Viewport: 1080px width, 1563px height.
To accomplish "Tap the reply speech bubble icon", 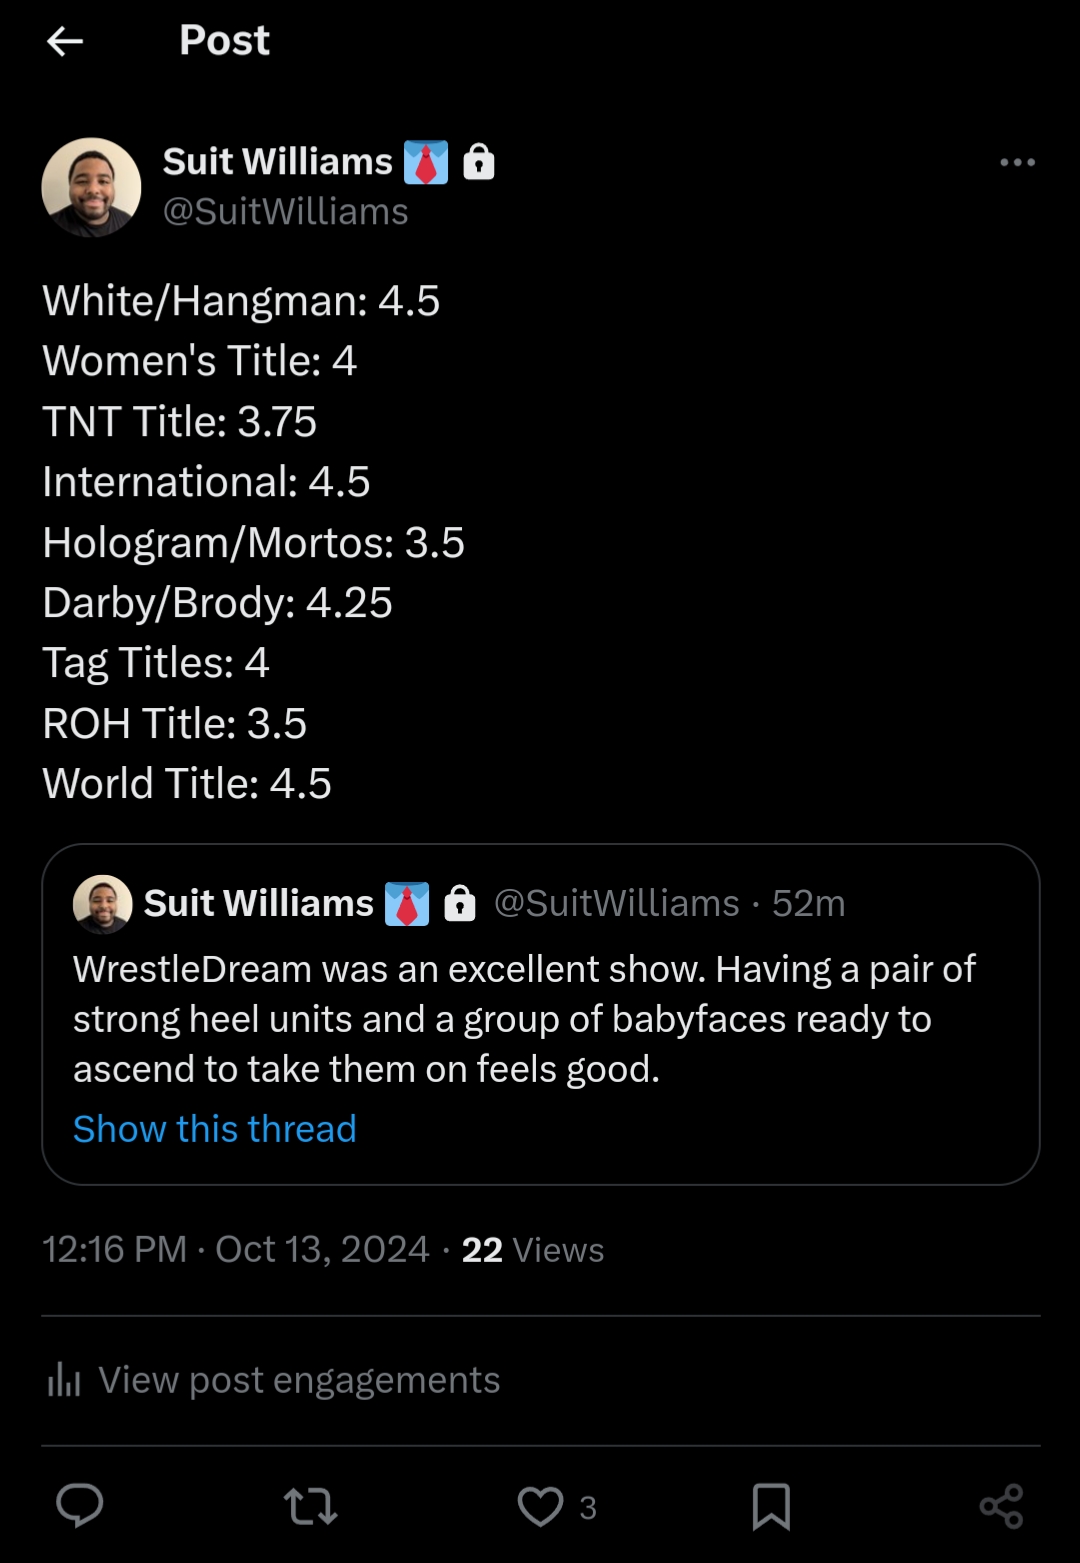I will 80,1505.
